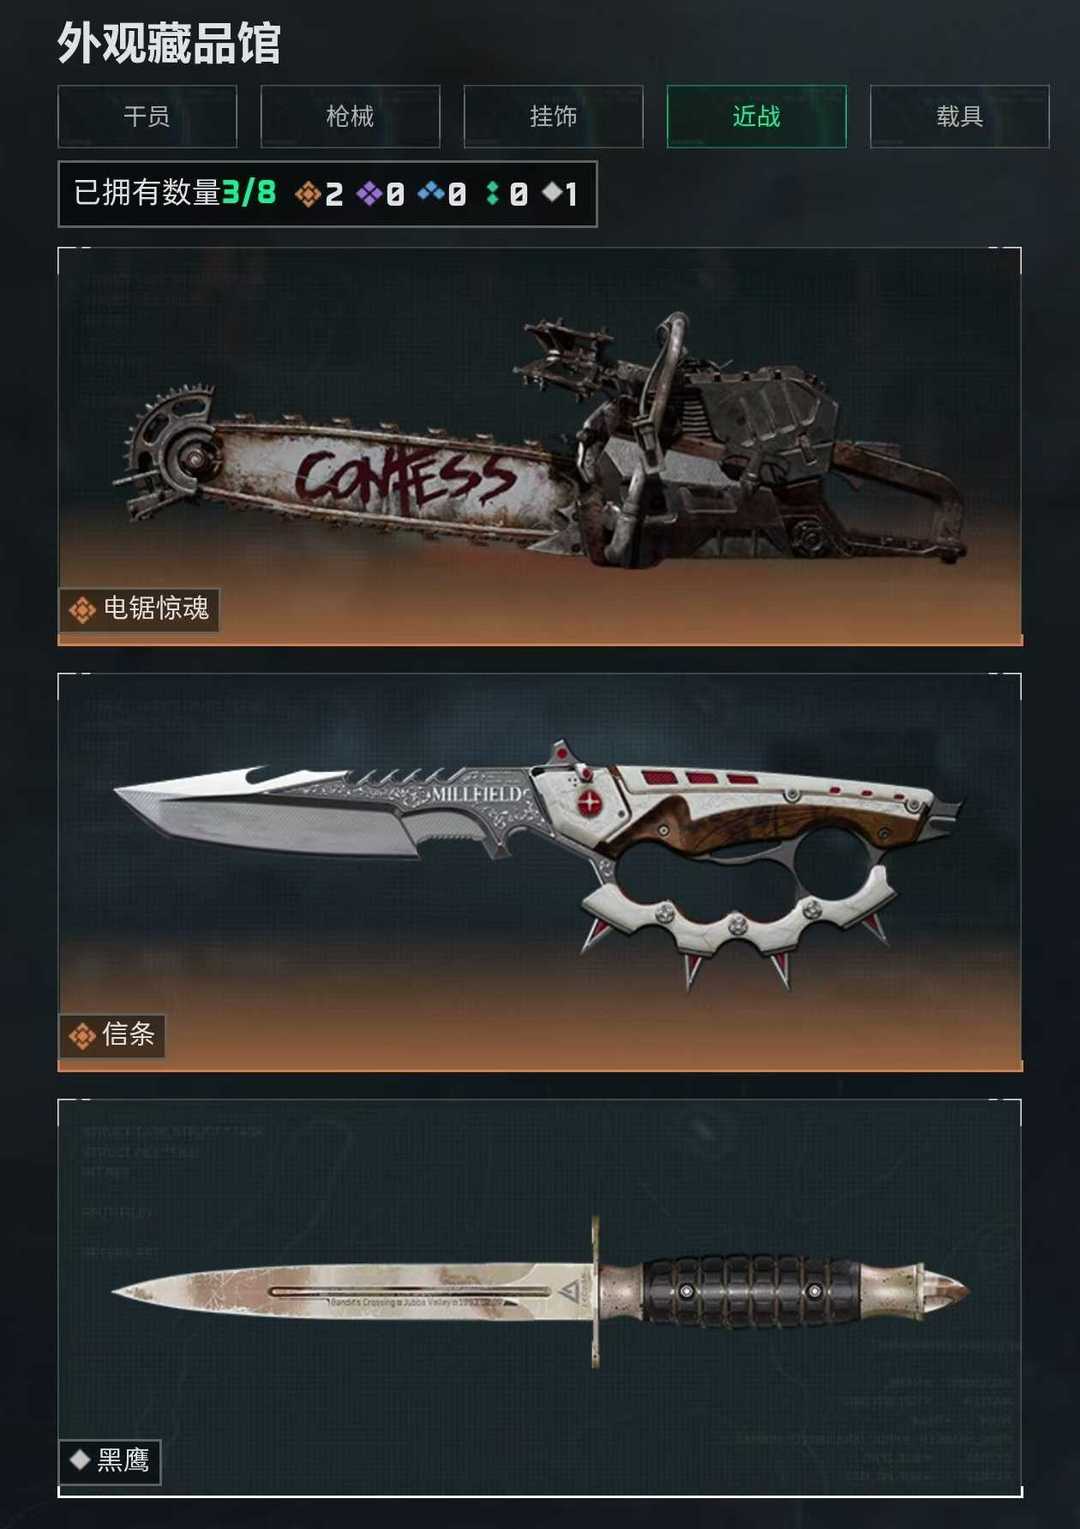Image resolution: width=1080 pixels, height=1529 pixels.
Task: Click the white diamond rarity icon
Action: pos(552,192)
